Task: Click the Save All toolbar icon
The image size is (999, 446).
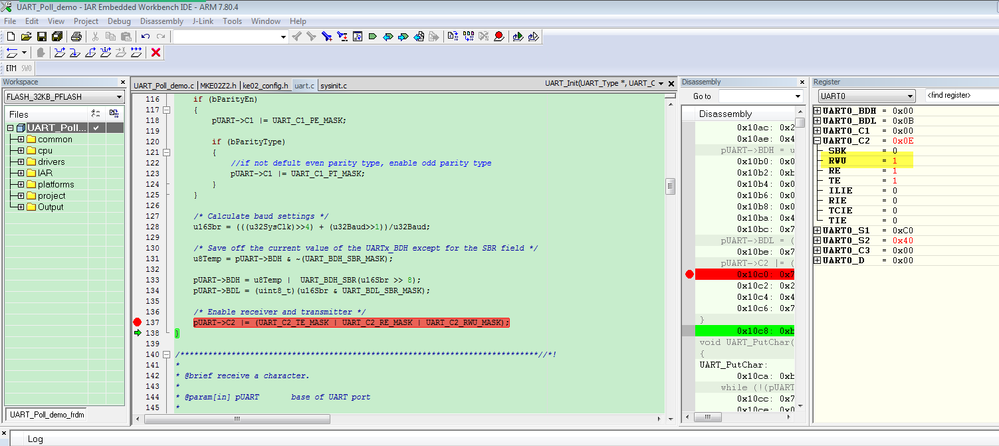Action: click(x=57, y=36)
